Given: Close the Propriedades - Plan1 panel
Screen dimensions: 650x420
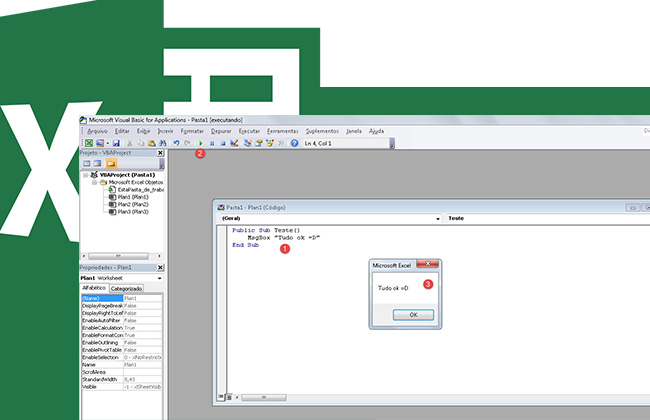Looking at the screenshot, I should tap(160, 267).
